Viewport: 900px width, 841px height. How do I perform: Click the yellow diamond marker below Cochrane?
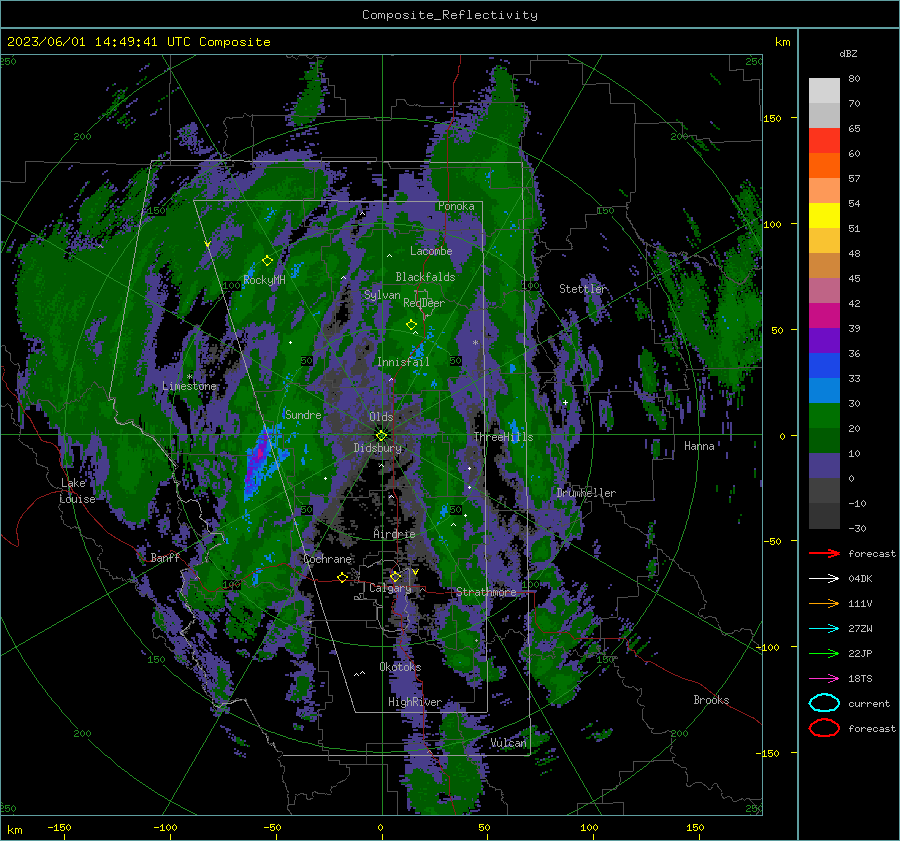click(x=343, y=577)
